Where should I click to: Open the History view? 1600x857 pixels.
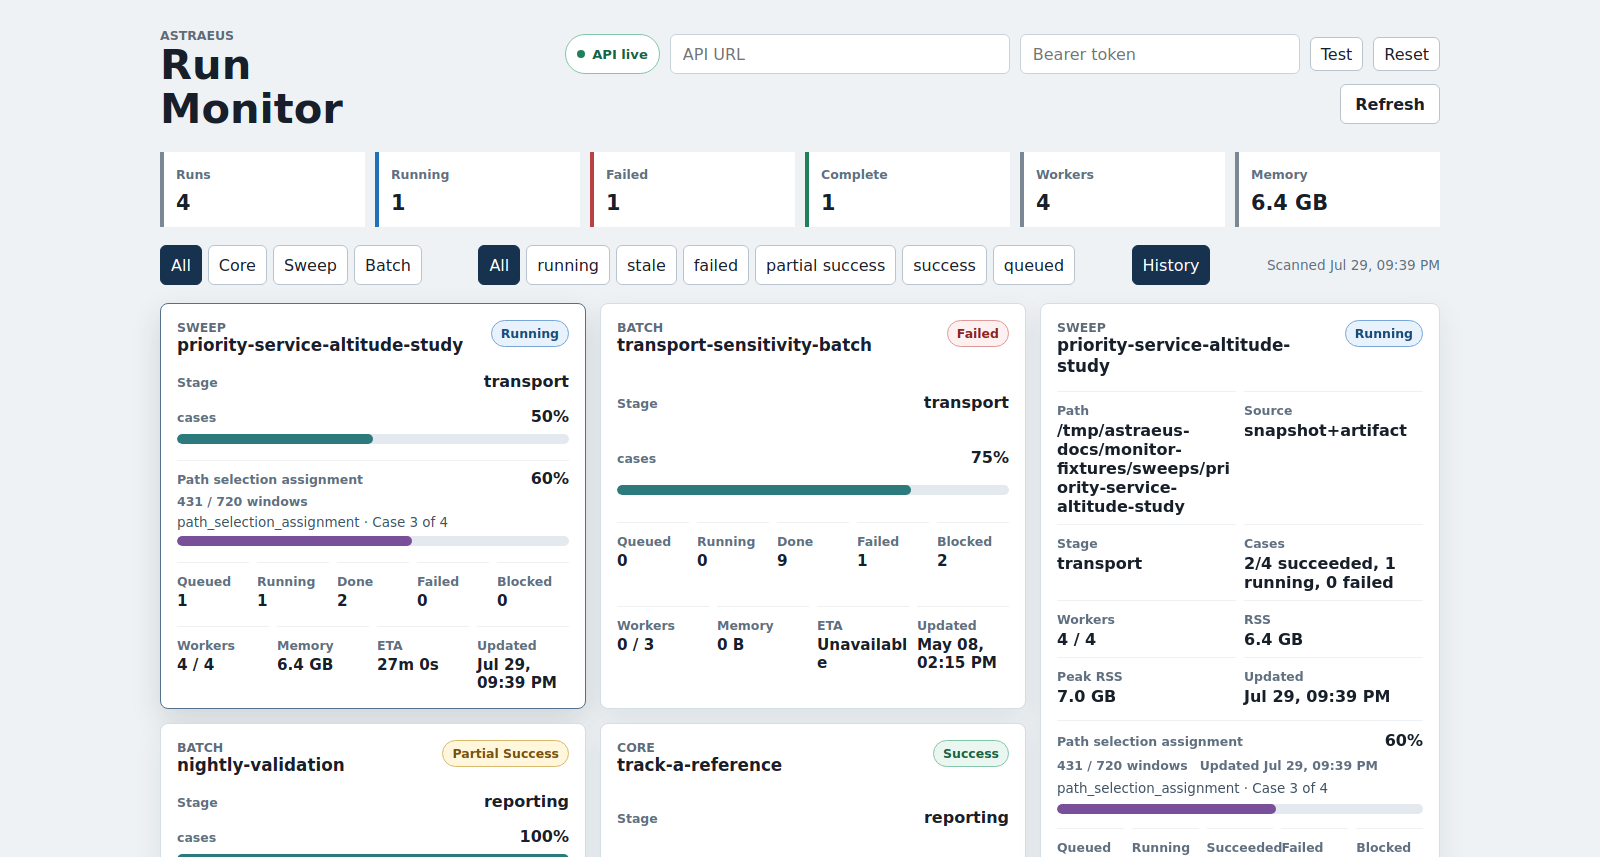[x=1171, y=265]
